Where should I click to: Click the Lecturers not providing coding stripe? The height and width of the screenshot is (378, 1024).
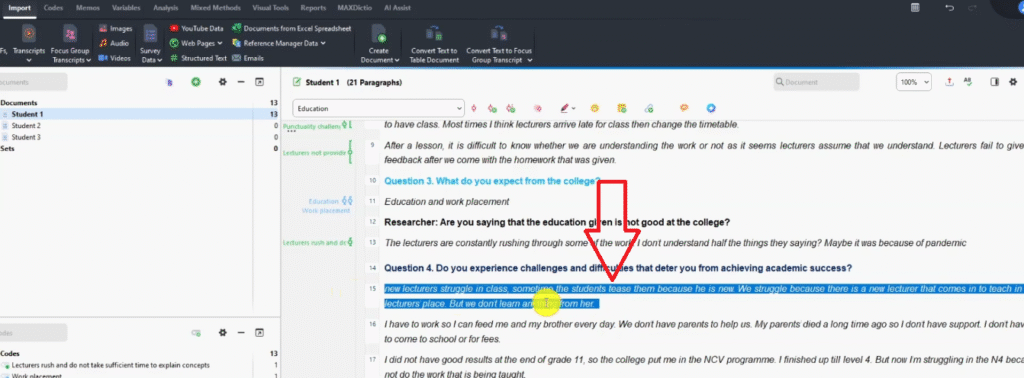(350, 152)
